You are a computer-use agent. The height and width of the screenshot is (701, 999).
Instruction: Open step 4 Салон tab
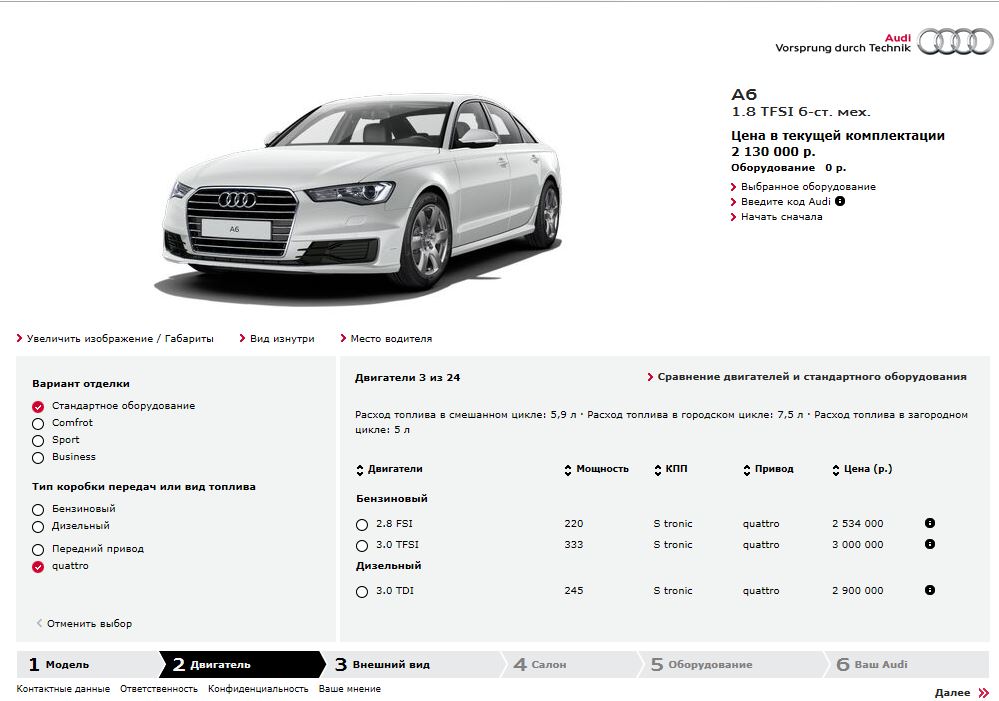coord(570,664)
